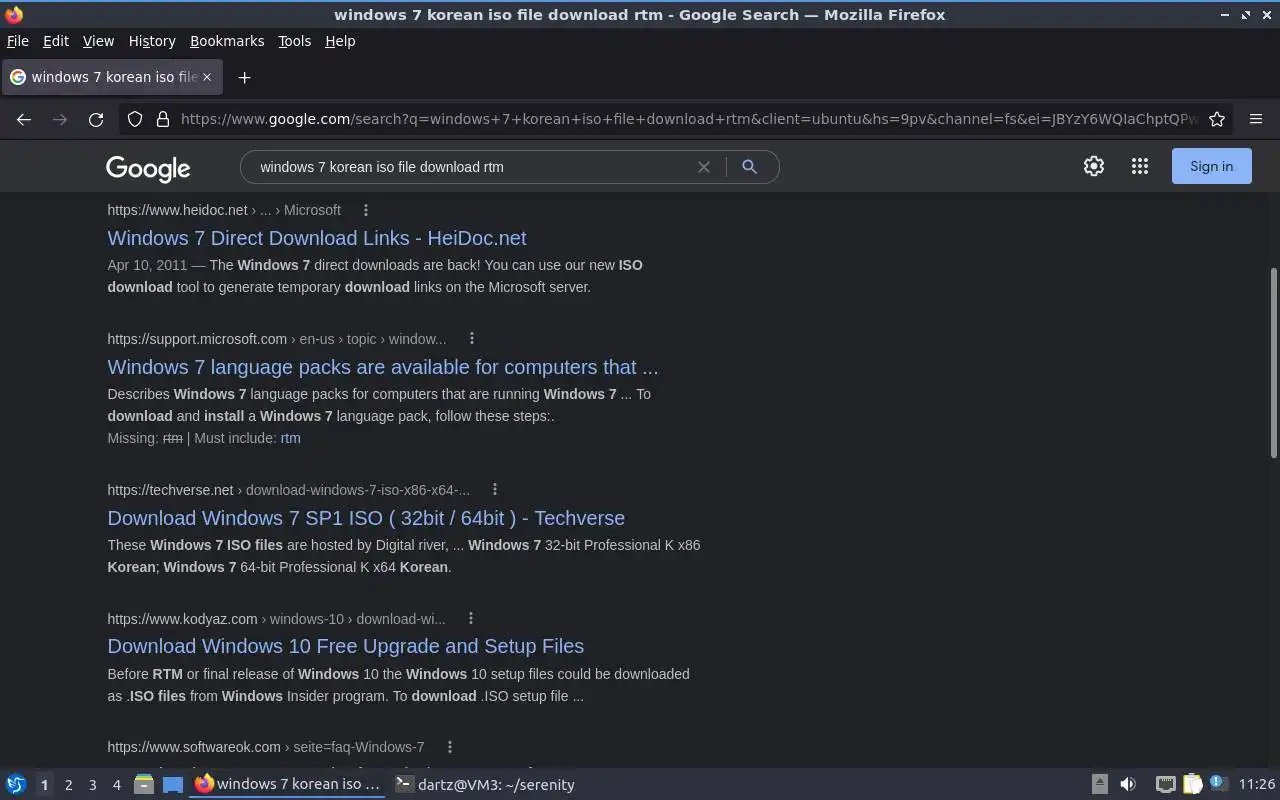The width and height of the screenshot is (1280, 800).
Task: Go back to the previous page
Action: point(24,119)
